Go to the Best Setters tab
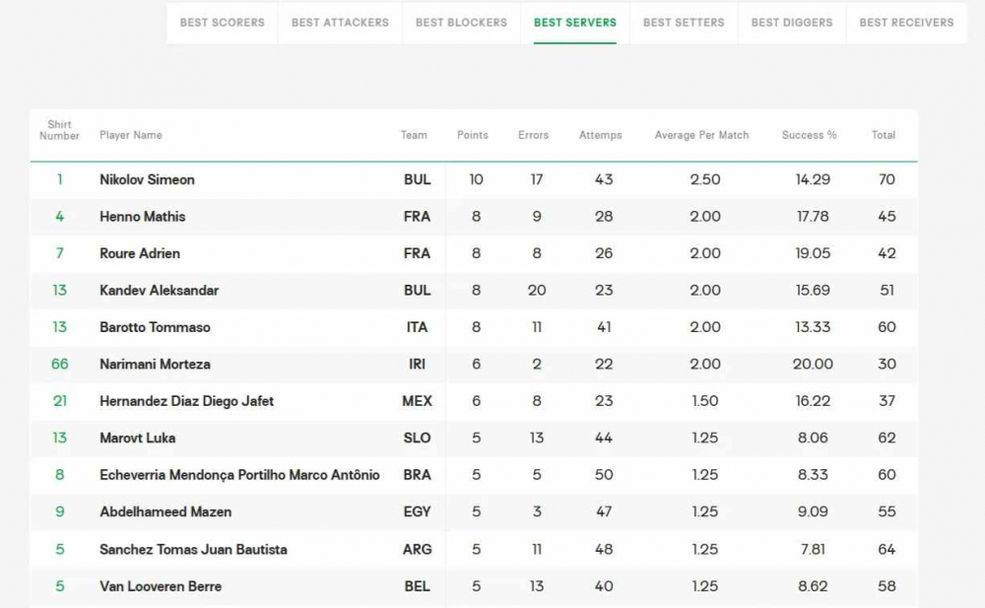985x608 pixels. (x=684, y=22)
